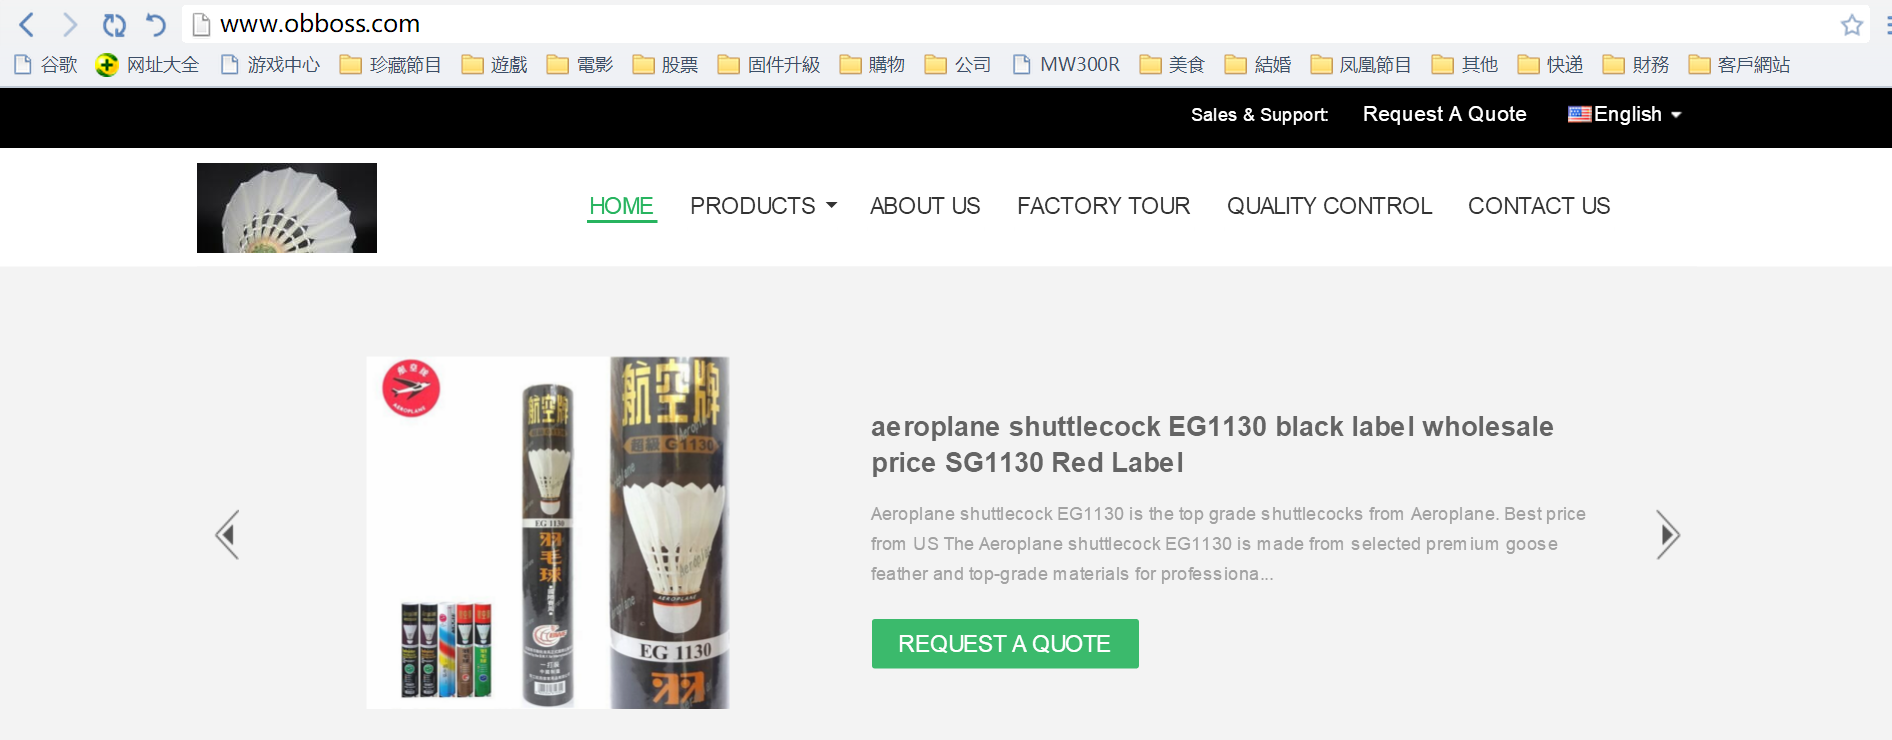Screen dimensions: 1892x740
Task: Open the aeroplane shuttlecock EG1130 product title
Action: pos(1212,444)
